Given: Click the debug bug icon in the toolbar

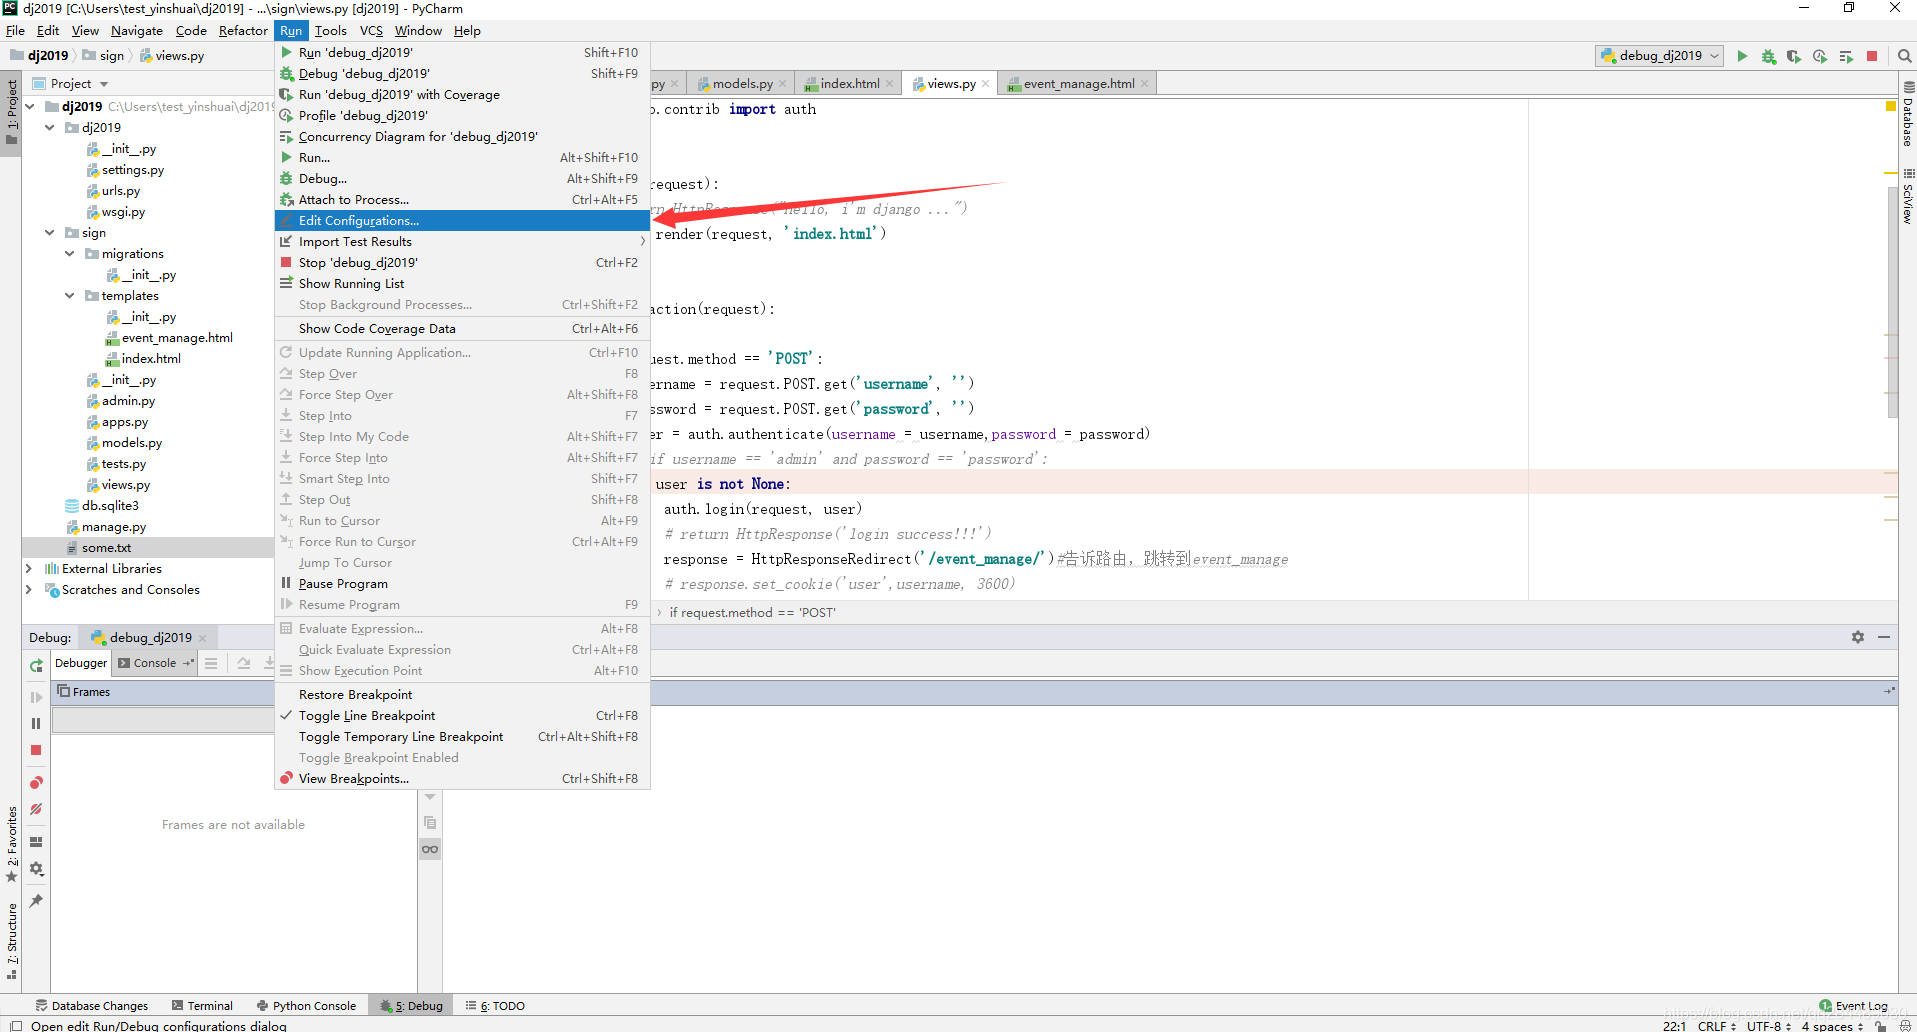Looking at the screenshot, I should (x=1770, y=56).
